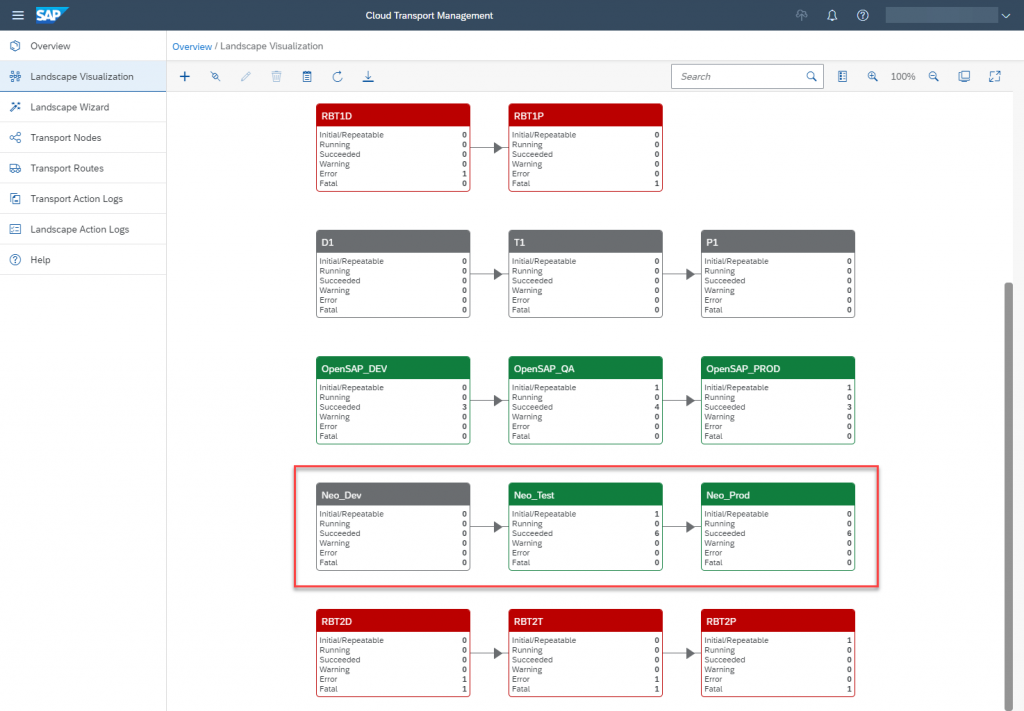
Task: Click the Fatal row in RBT1P
Action: (x=586, y=183)
